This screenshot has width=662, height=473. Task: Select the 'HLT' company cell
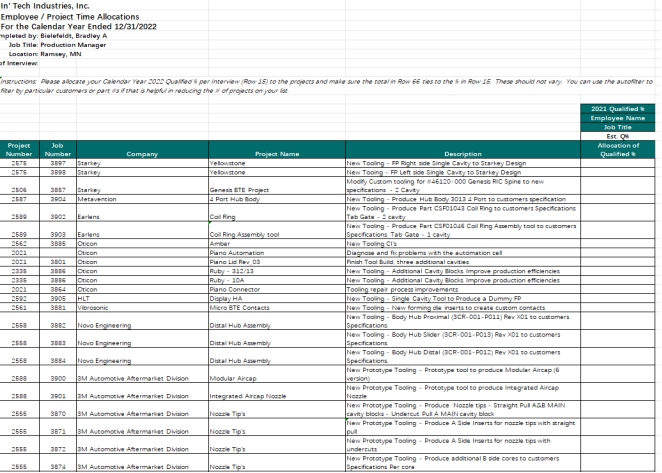tap(142, 299)
